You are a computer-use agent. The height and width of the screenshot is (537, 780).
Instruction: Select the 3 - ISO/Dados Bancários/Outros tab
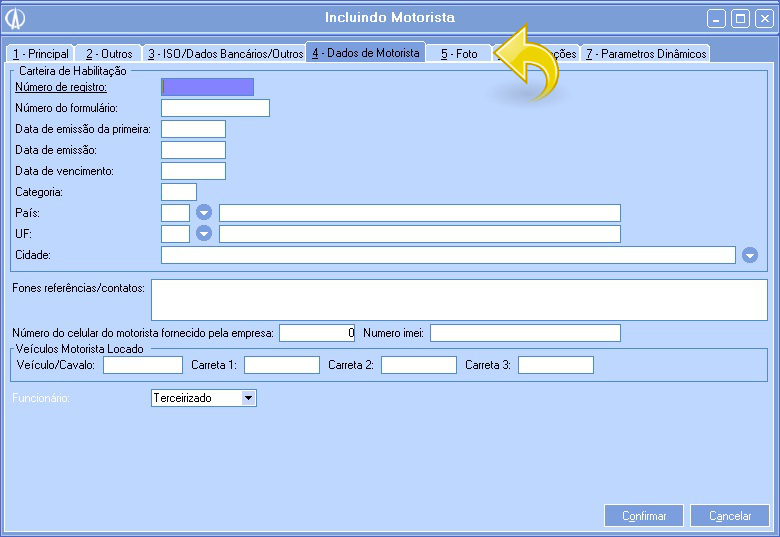pyautogui.click(x=225, y=54)
